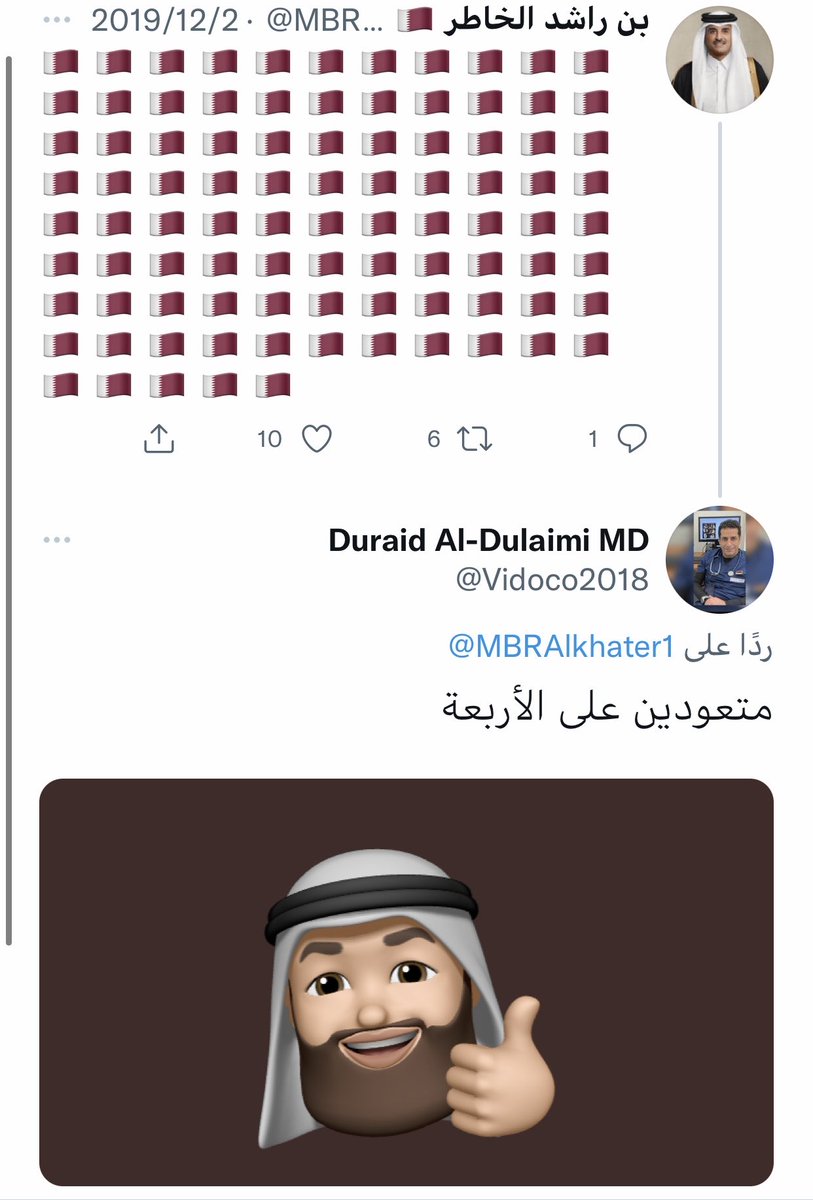The height and width of the screenshot is (1200, 813).
Task: Click the first Qatar flag emoji in the tweet
Action: coord(591,64)
